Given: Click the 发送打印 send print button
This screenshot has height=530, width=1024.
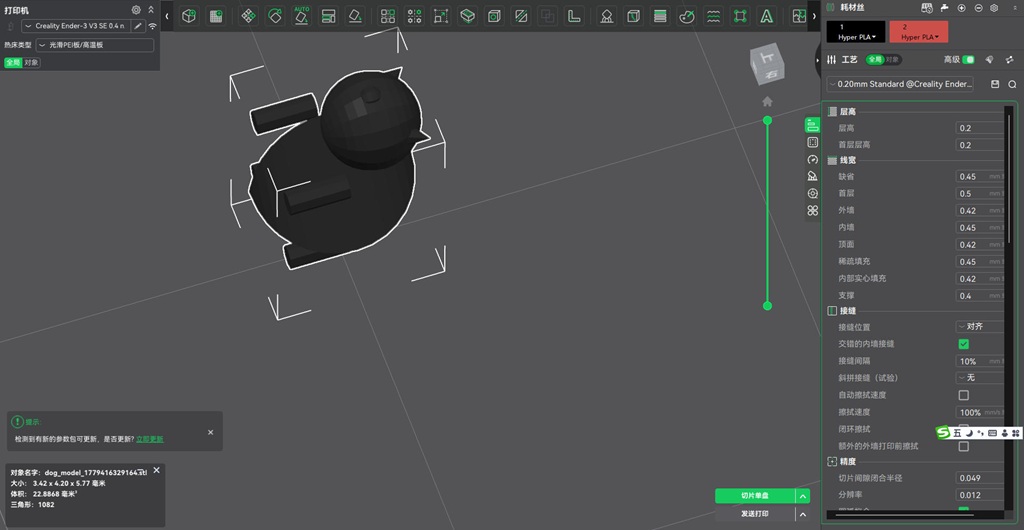Looking at the screenshot, I should pyautogui.click(x=755, y=514).
